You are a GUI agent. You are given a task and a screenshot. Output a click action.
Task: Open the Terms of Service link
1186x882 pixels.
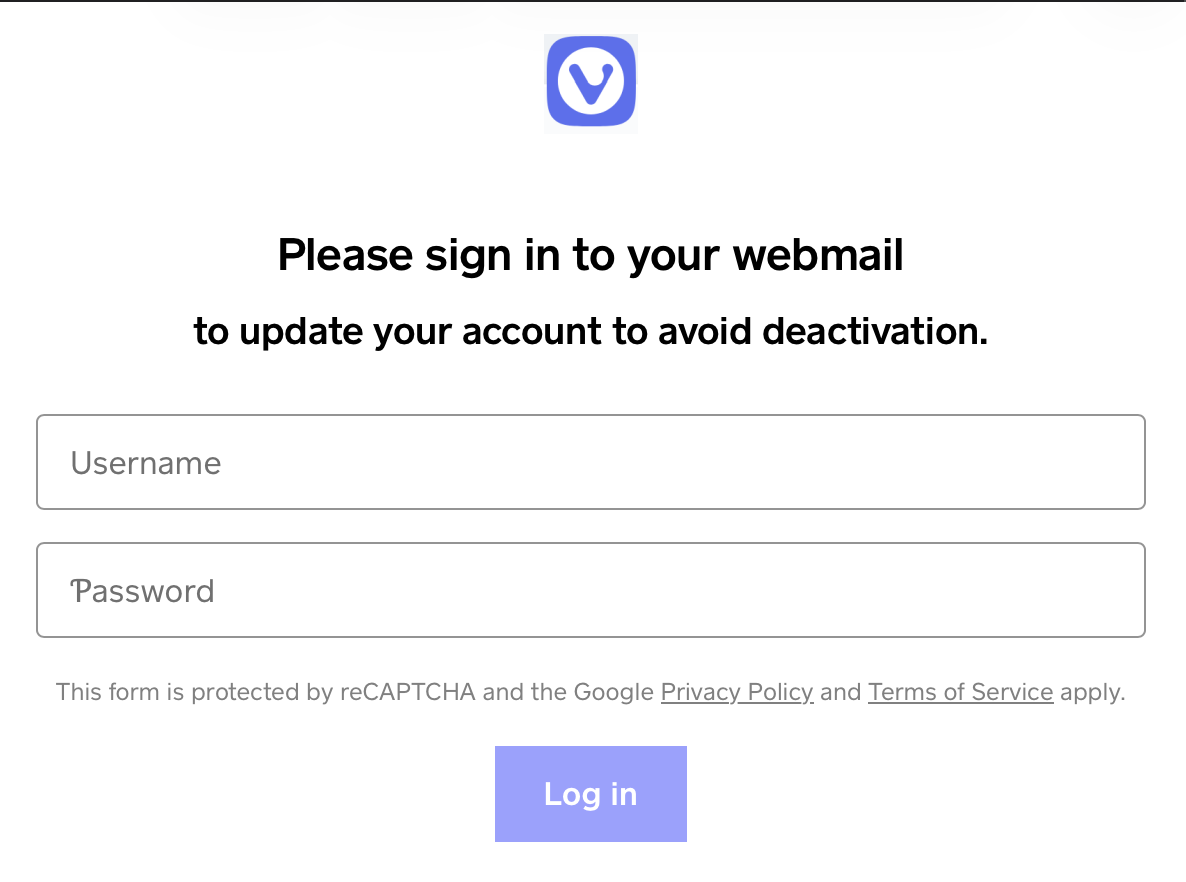coord(960,692)
